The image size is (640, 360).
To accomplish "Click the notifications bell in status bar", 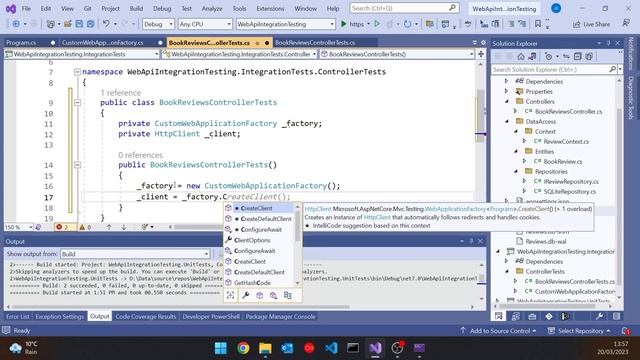I will pyautogui.click(x=626, y=331).
